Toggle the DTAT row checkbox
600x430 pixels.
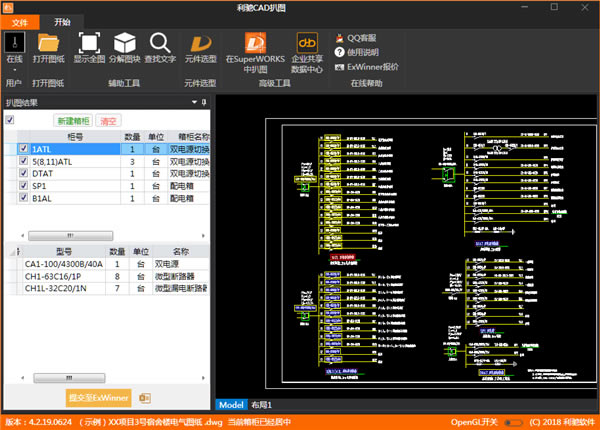click(23, 173)
